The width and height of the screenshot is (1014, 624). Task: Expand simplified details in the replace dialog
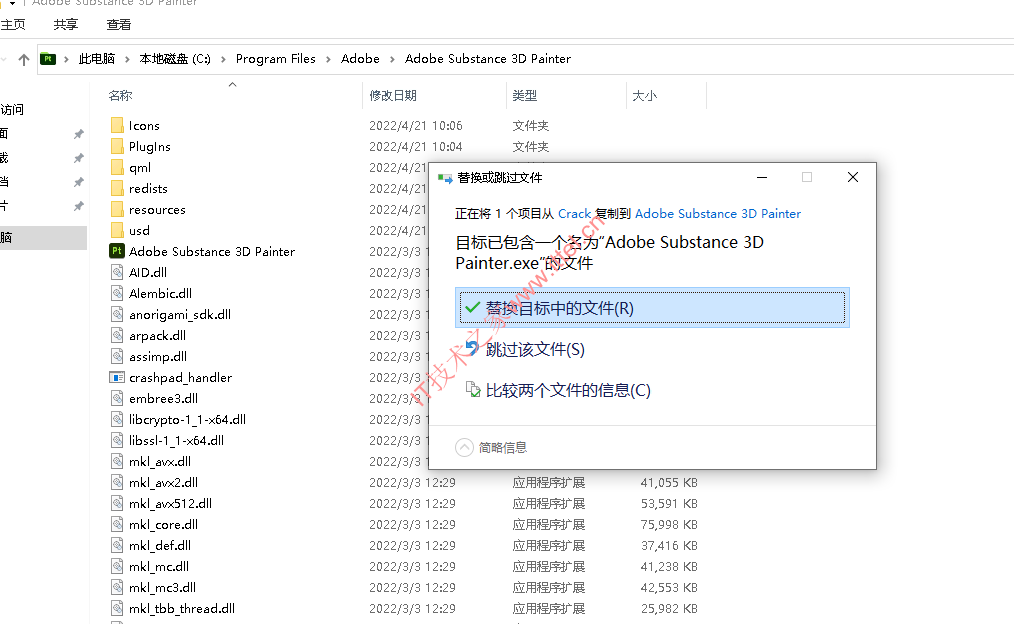pyautogui.click(x=464, y=447)
